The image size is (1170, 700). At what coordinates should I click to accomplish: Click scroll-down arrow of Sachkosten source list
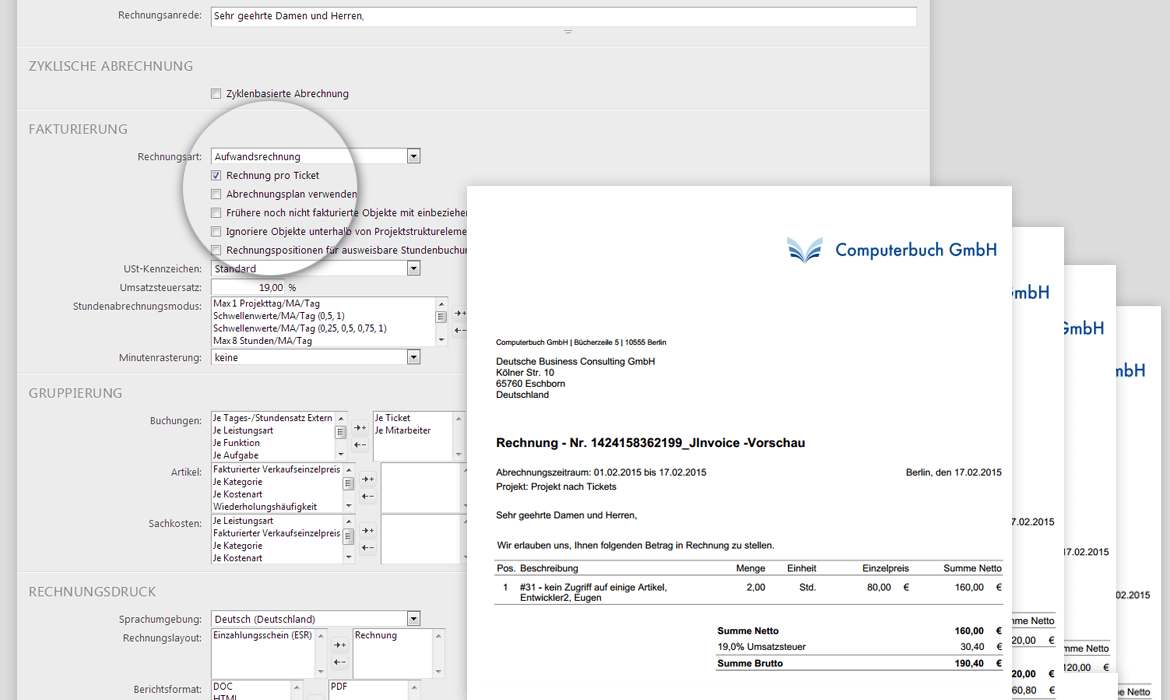pos(348,557)
